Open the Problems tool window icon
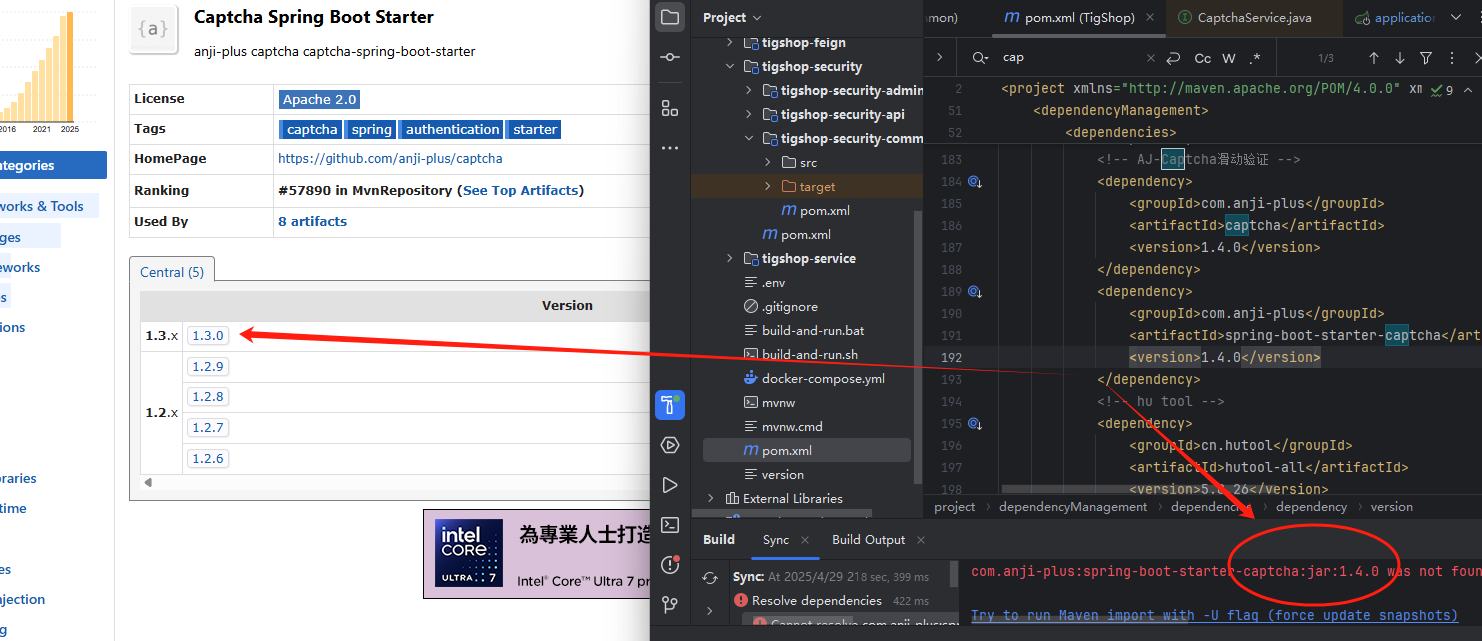 click(x=670, y=565)
